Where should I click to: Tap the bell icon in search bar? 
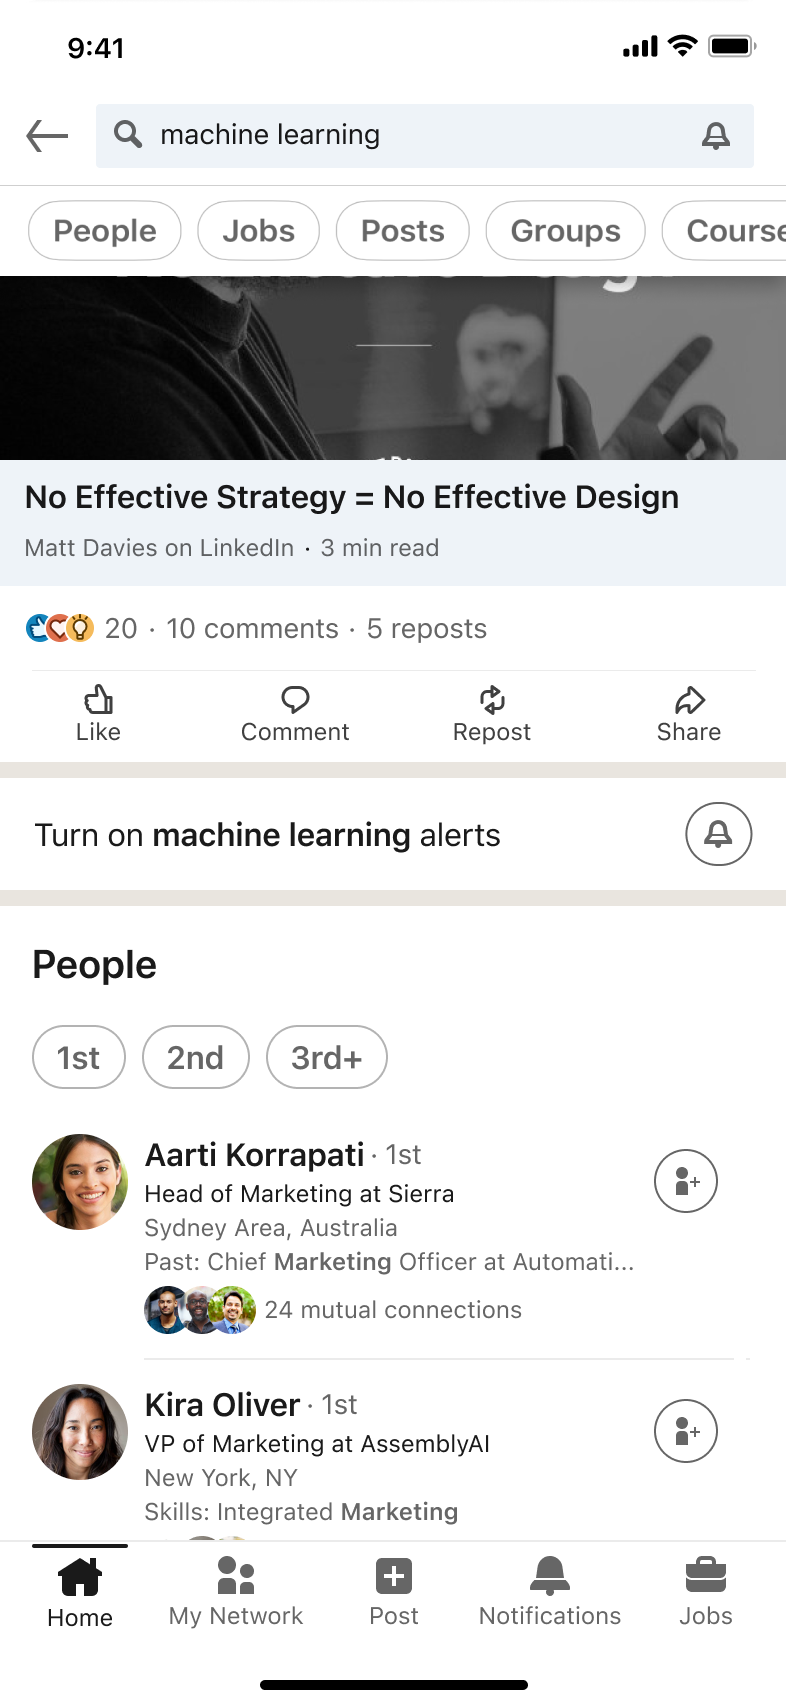tap(715, 136)
